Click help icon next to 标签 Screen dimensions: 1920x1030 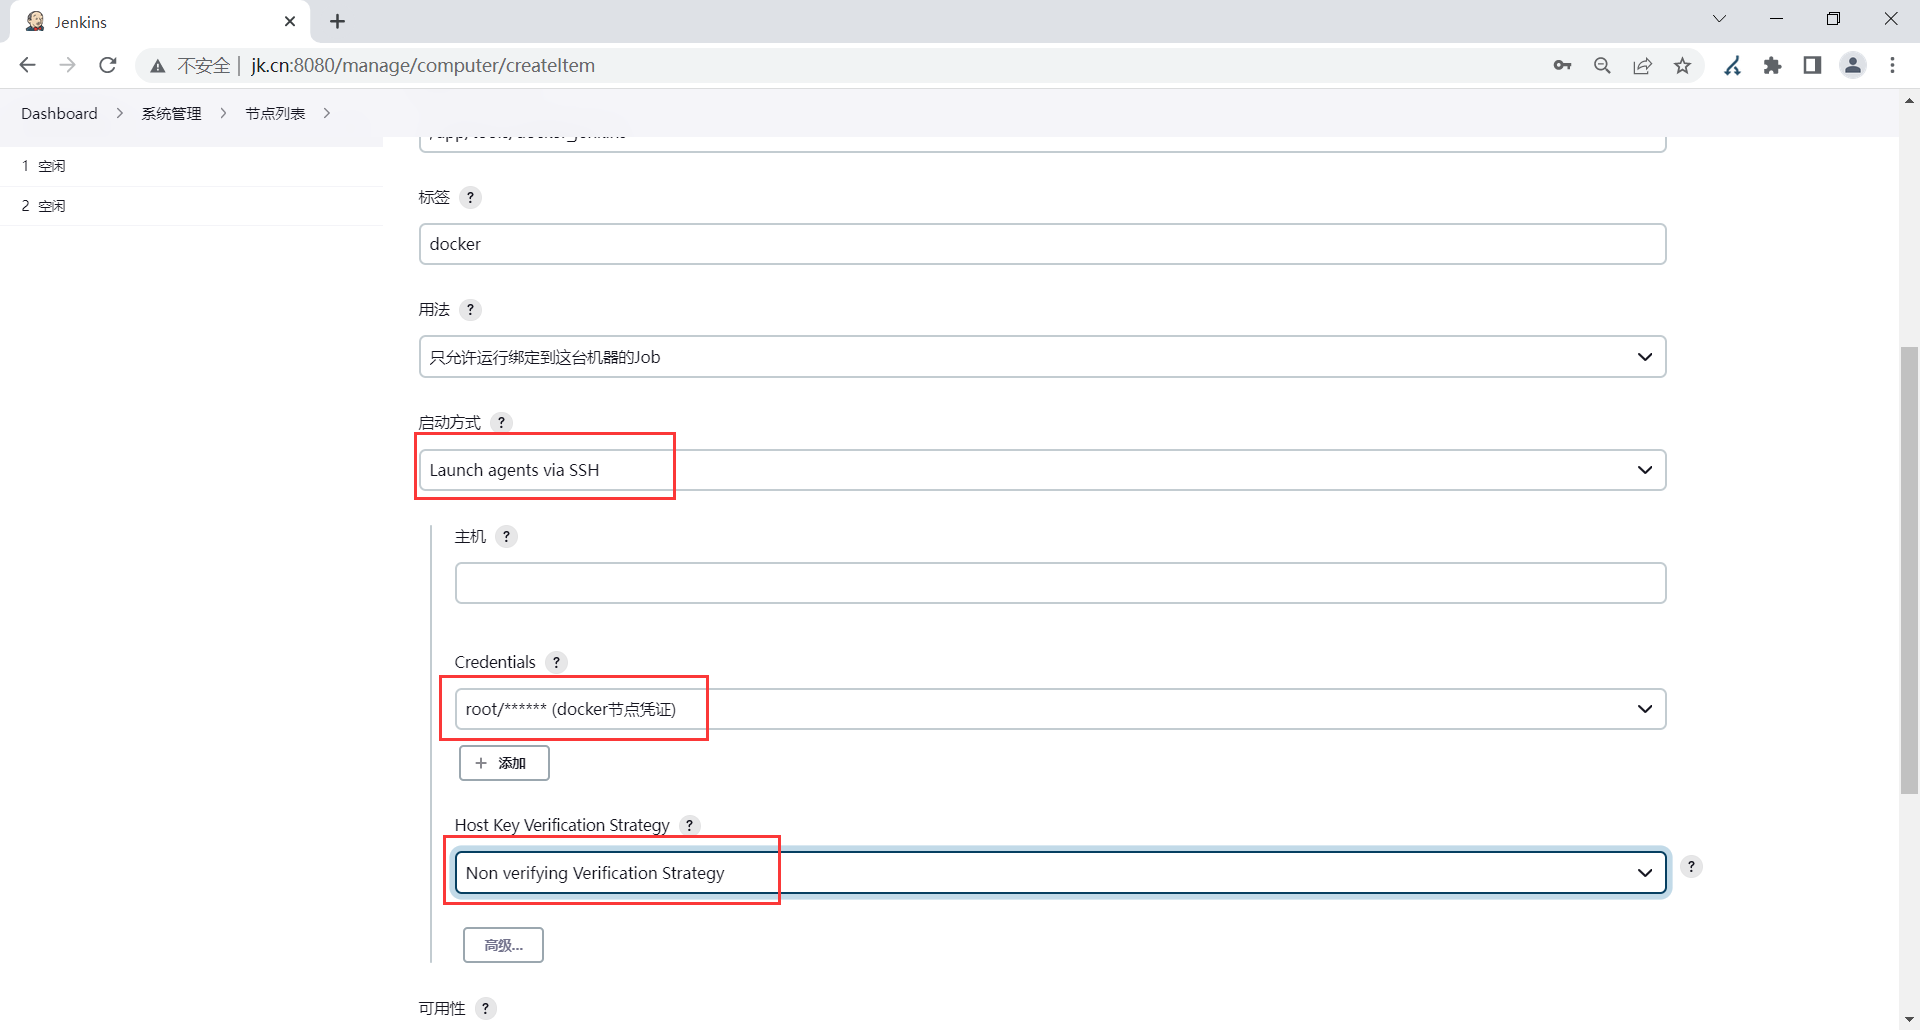(470, 197)
